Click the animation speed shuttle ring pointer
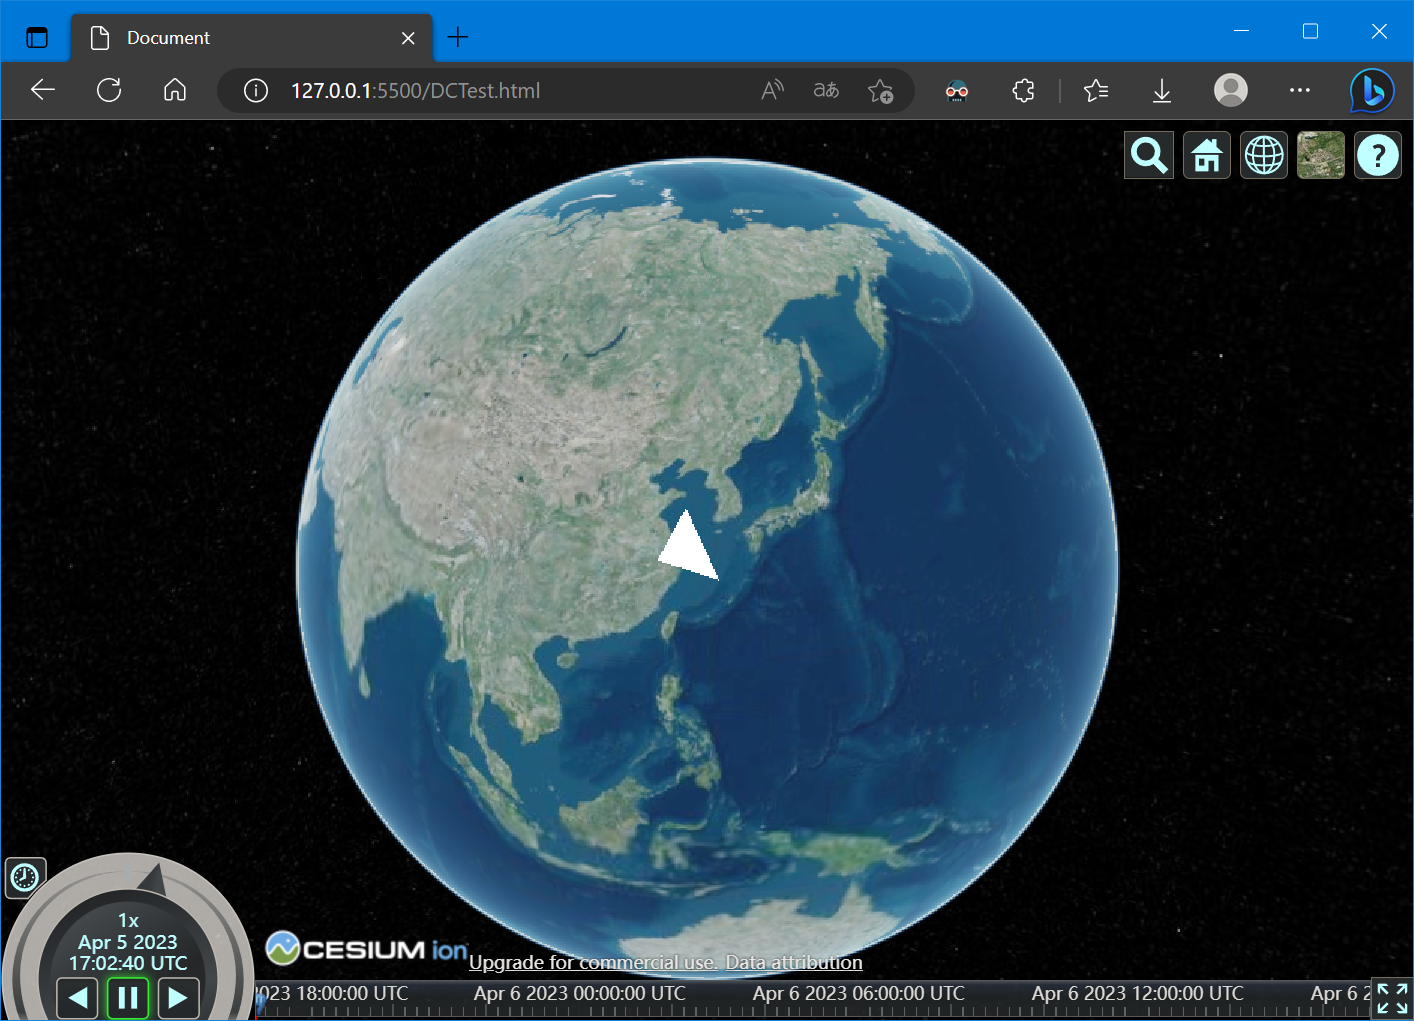This screenshot has height=1021, width=1414. point(152,879)
